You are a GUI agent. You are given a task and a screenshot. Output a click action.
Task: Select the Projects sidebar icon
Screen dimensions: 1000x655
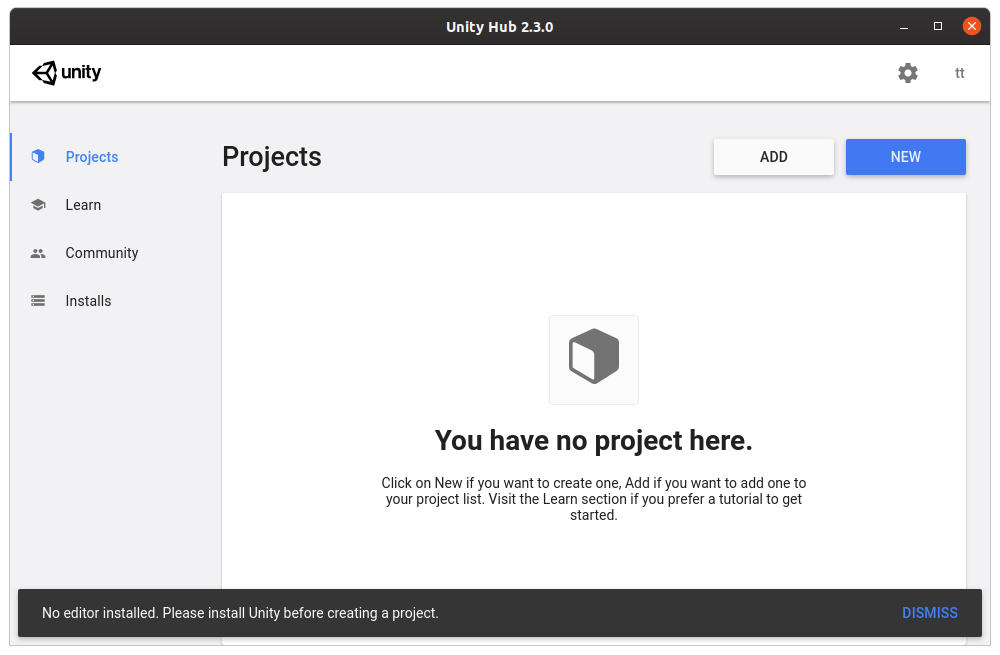38,156
